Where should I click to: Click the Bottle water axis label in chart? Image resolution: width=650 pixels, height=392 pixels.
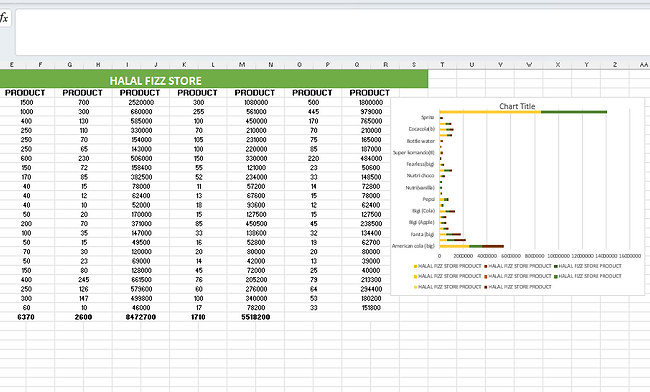(420, 141)
